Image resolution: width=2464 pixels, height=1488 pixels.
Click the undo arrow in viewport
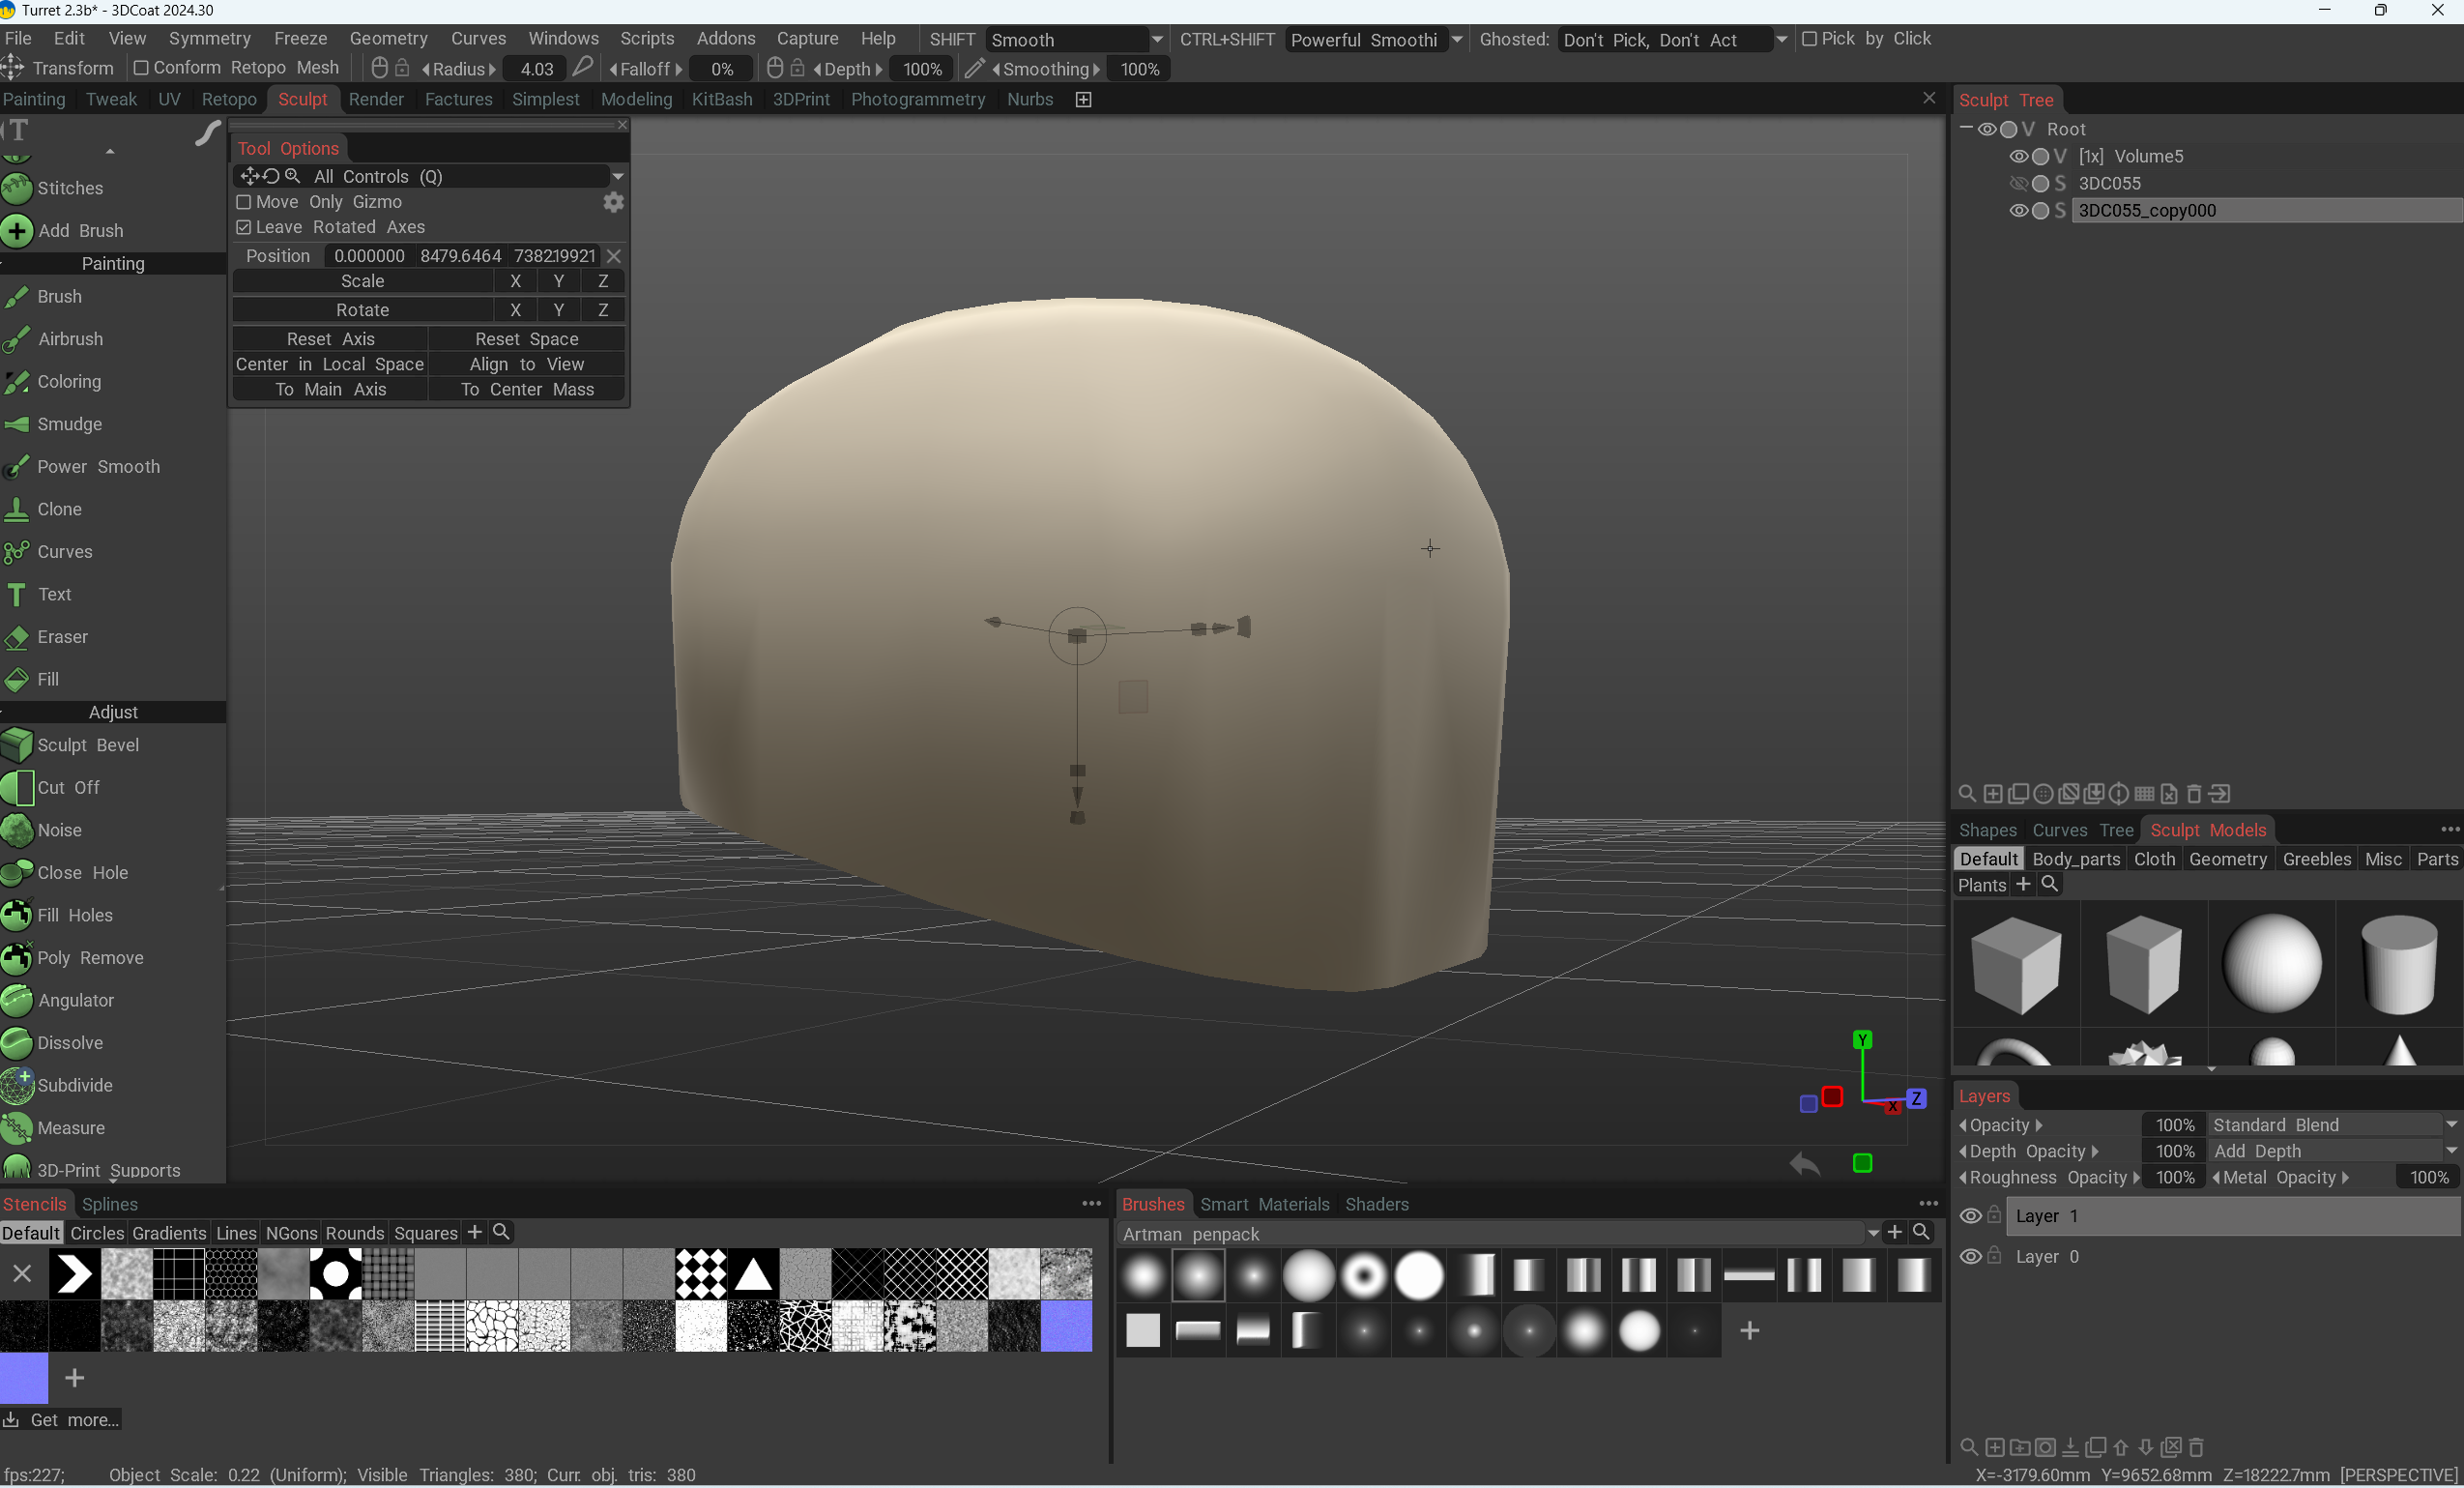(1805, 1164)
